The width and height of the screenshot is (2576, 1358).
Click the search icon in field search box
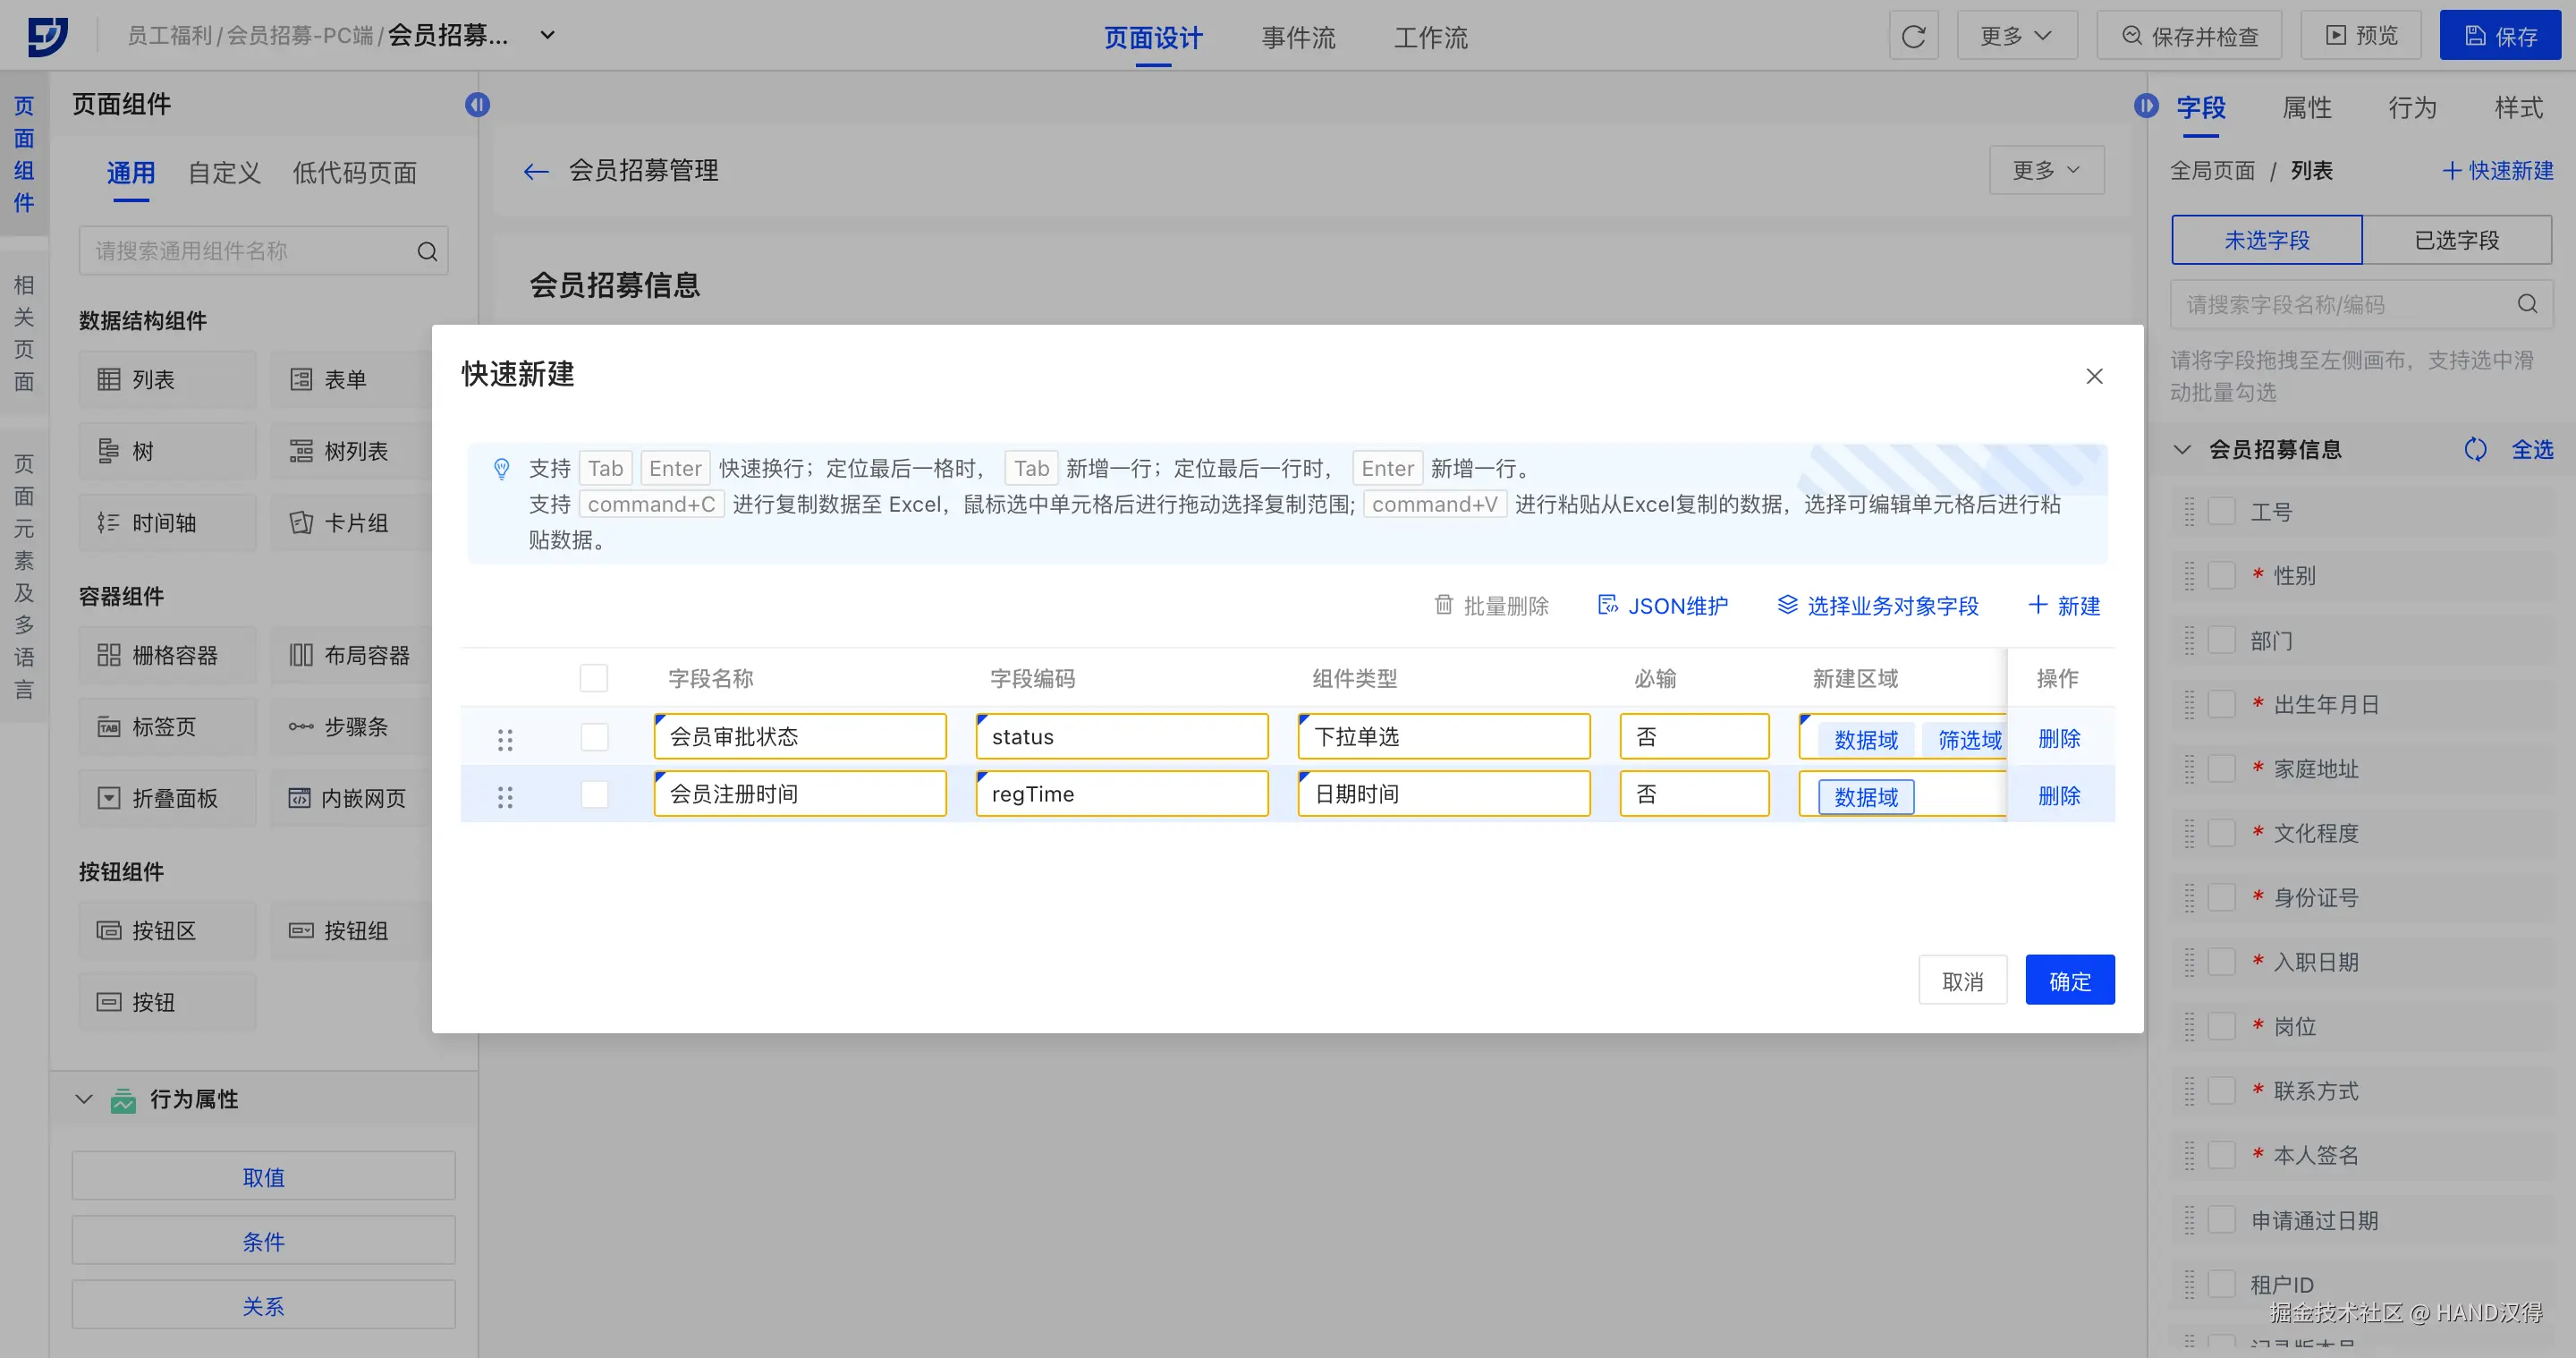tap(2527, 304)
